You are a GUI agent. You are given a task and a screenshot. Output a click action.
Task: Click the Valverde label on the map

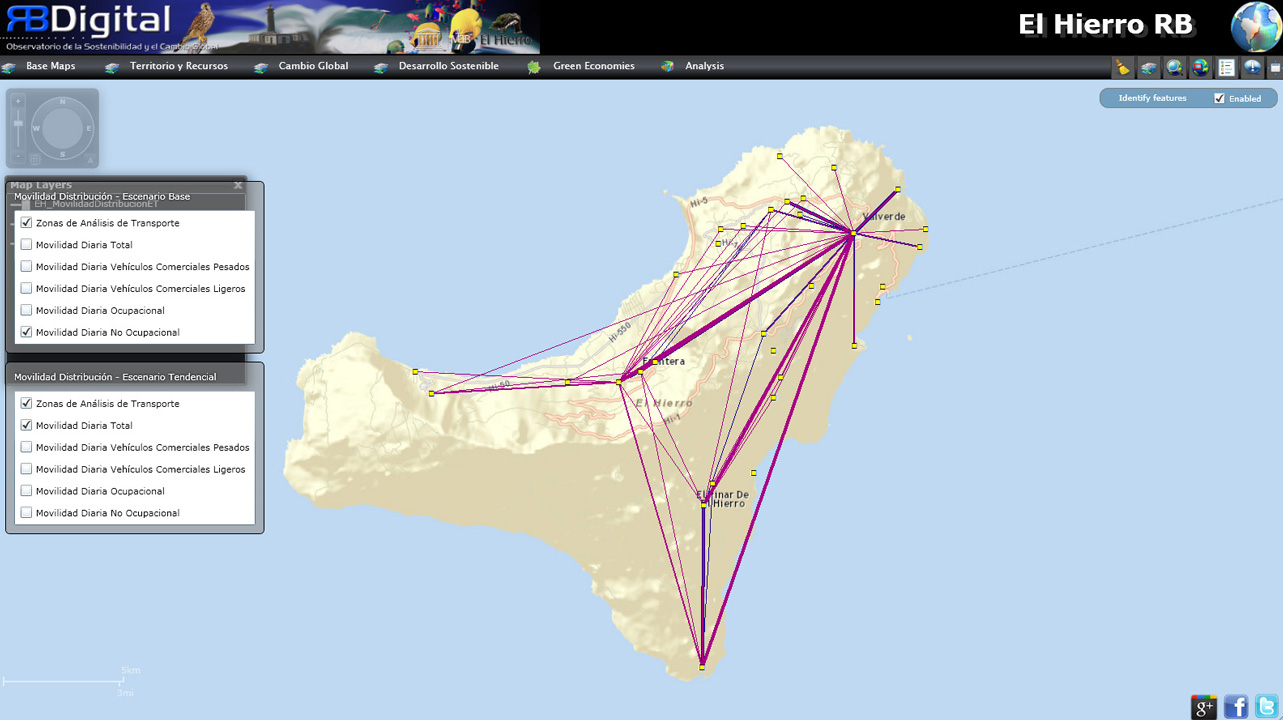[x=884, y=217]
